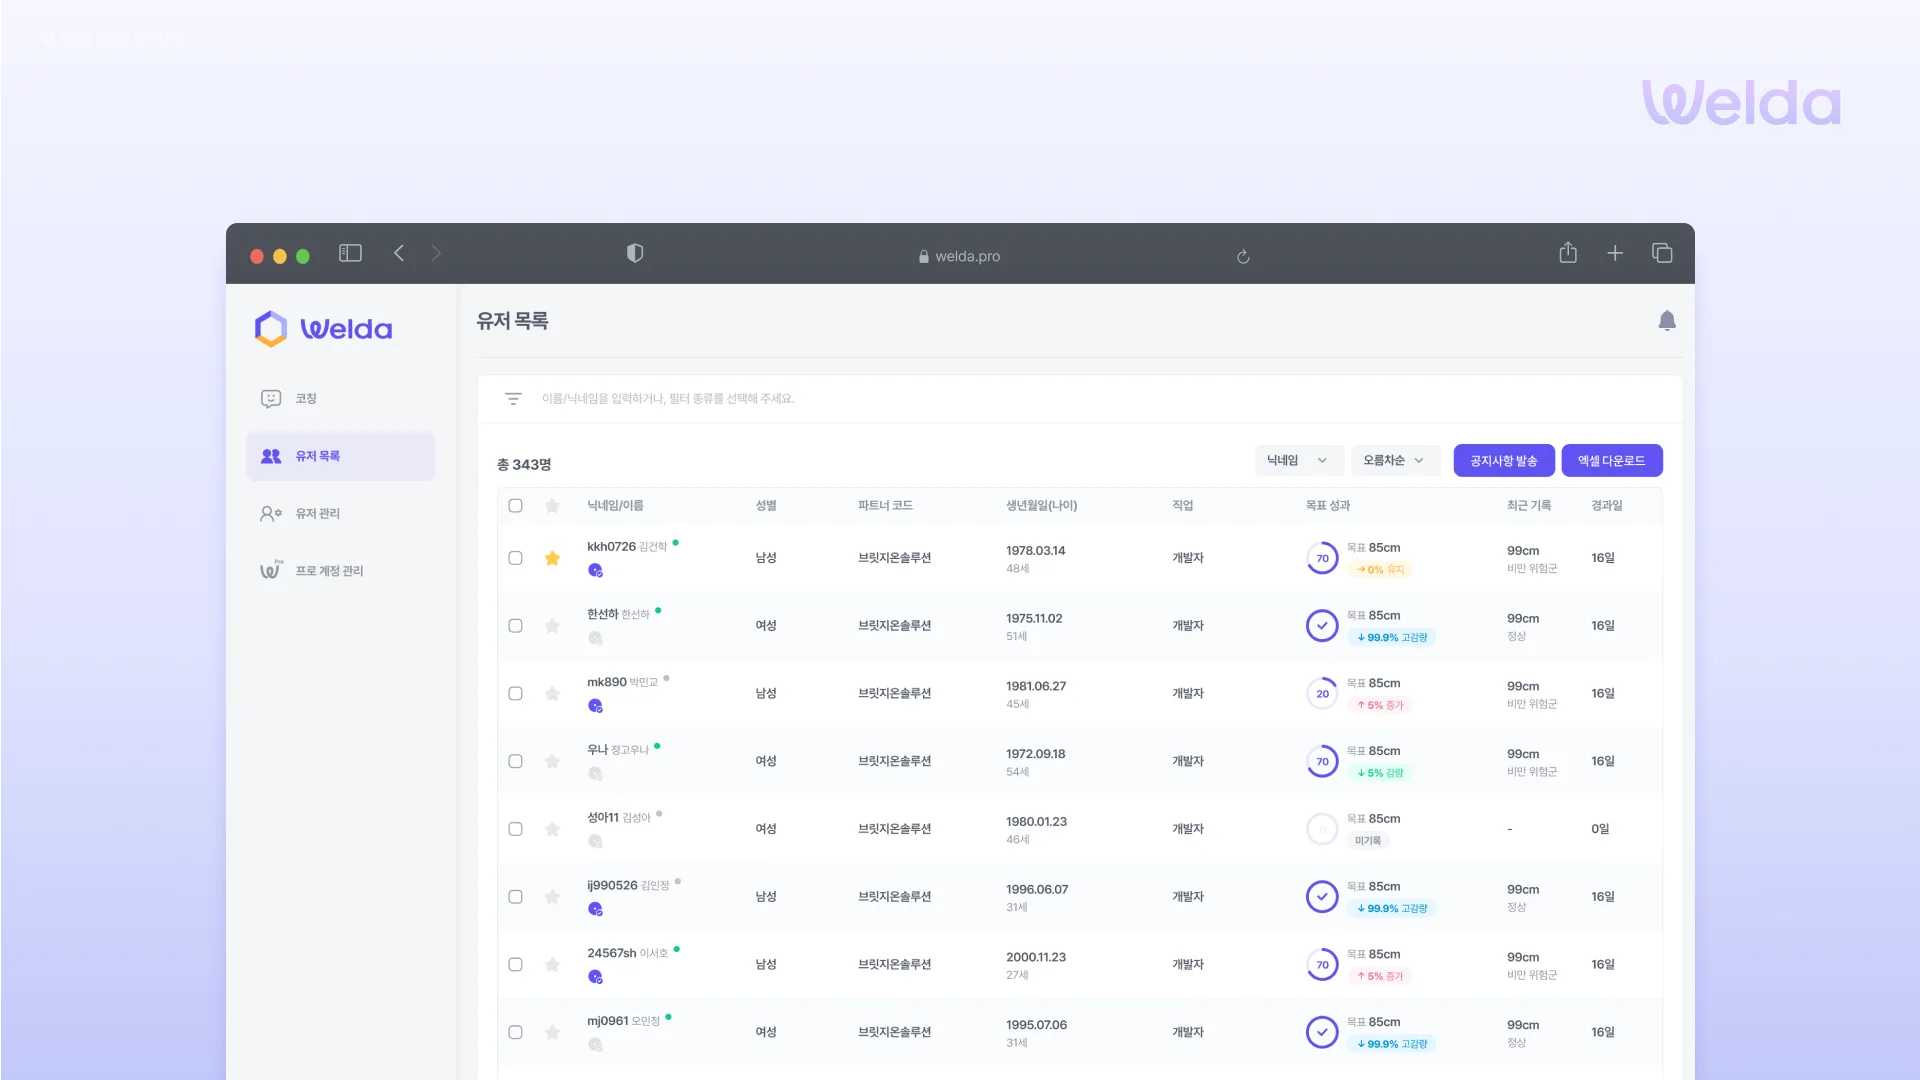Screen dimensions: 1920x1080
Task: Star the 한선하 row
Action: (552, 626)
